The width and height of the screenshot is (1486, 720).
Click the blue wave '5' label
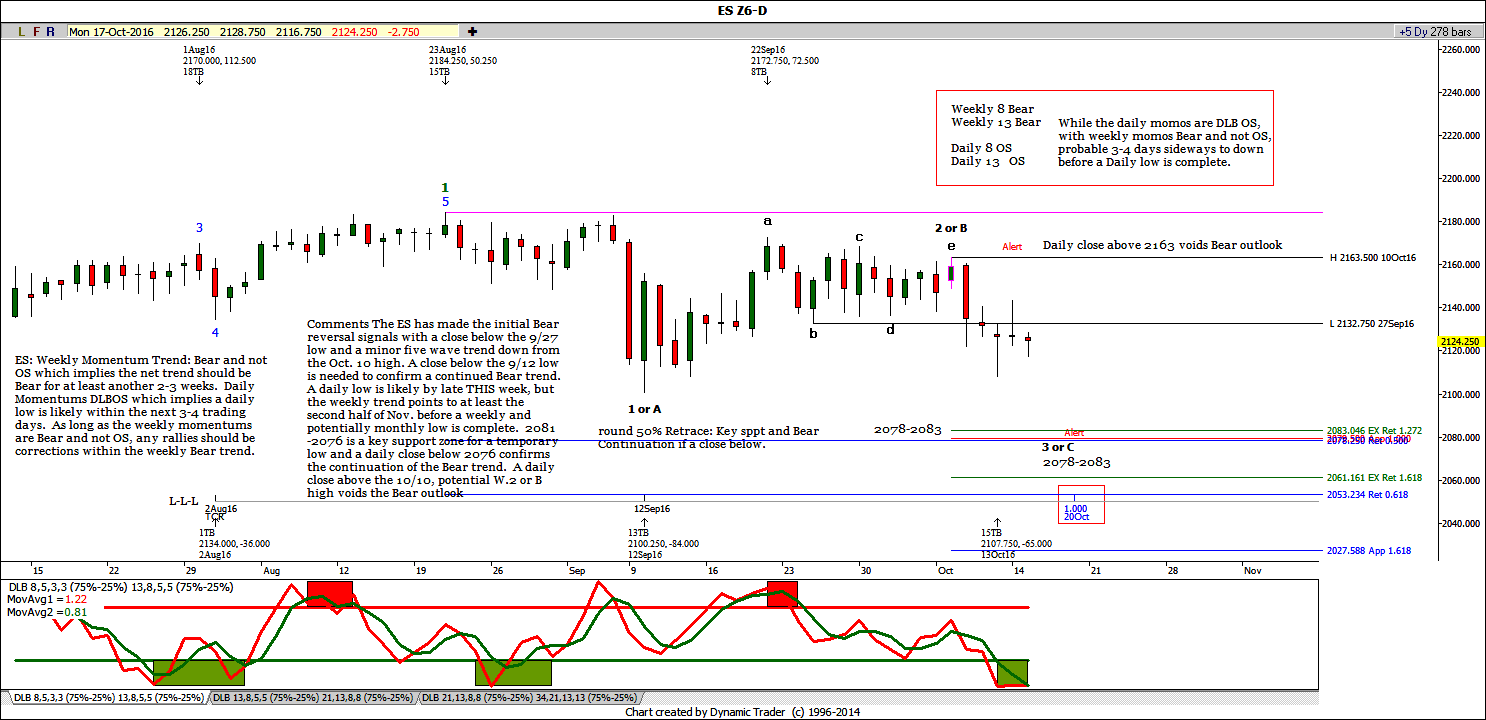(445, 202)
